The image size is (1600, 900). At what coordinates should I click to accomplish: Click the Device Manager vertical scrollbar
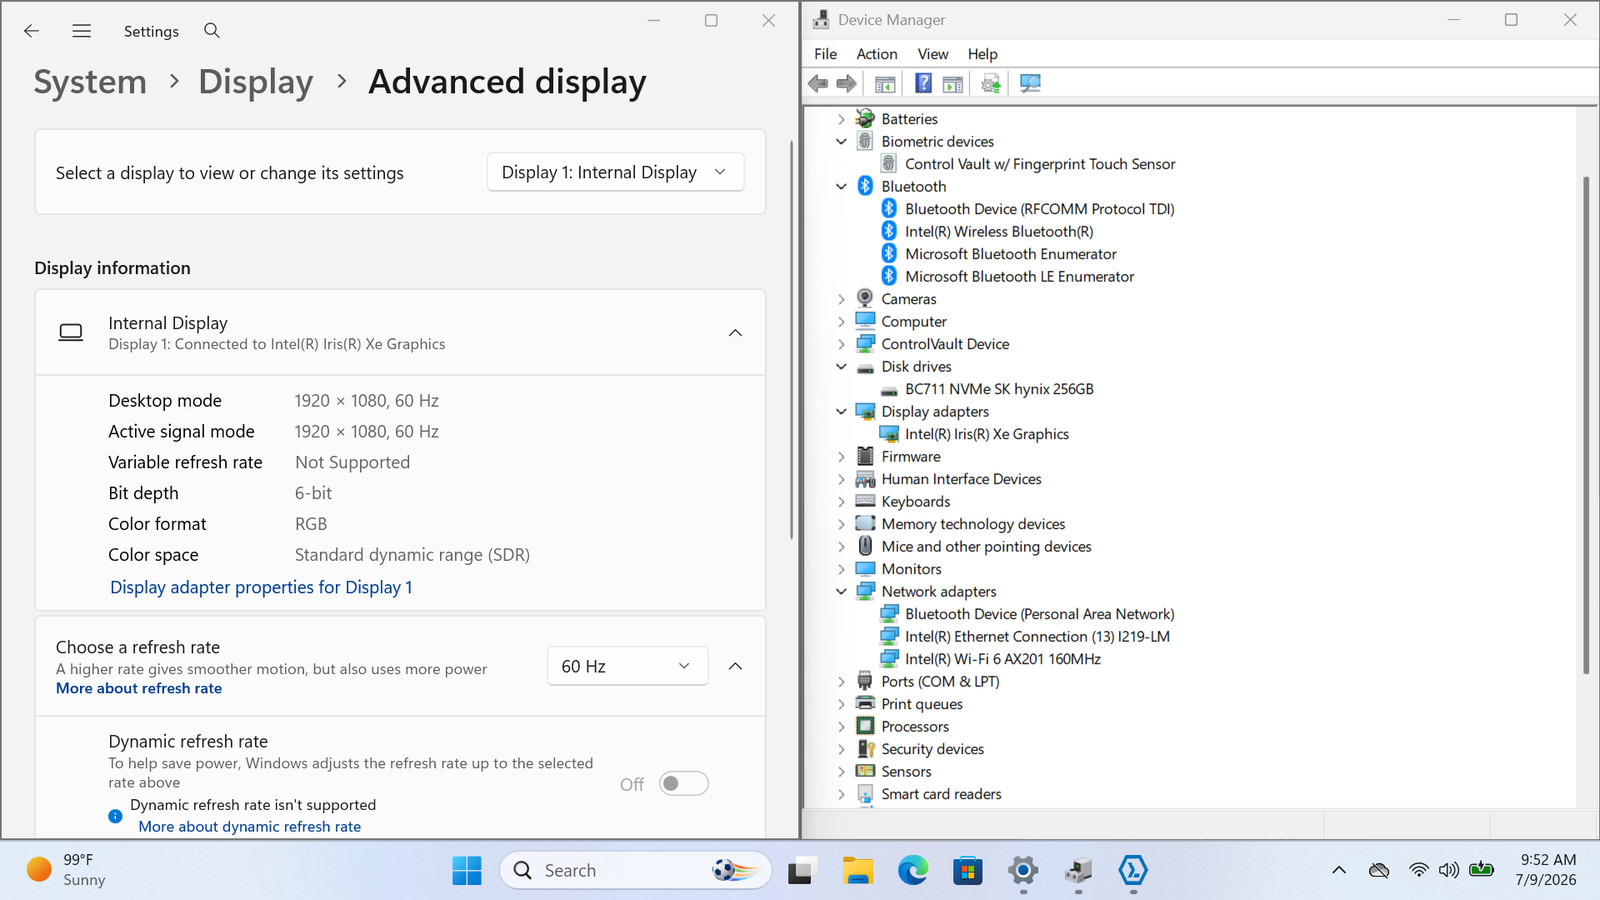click(1586, 425)
